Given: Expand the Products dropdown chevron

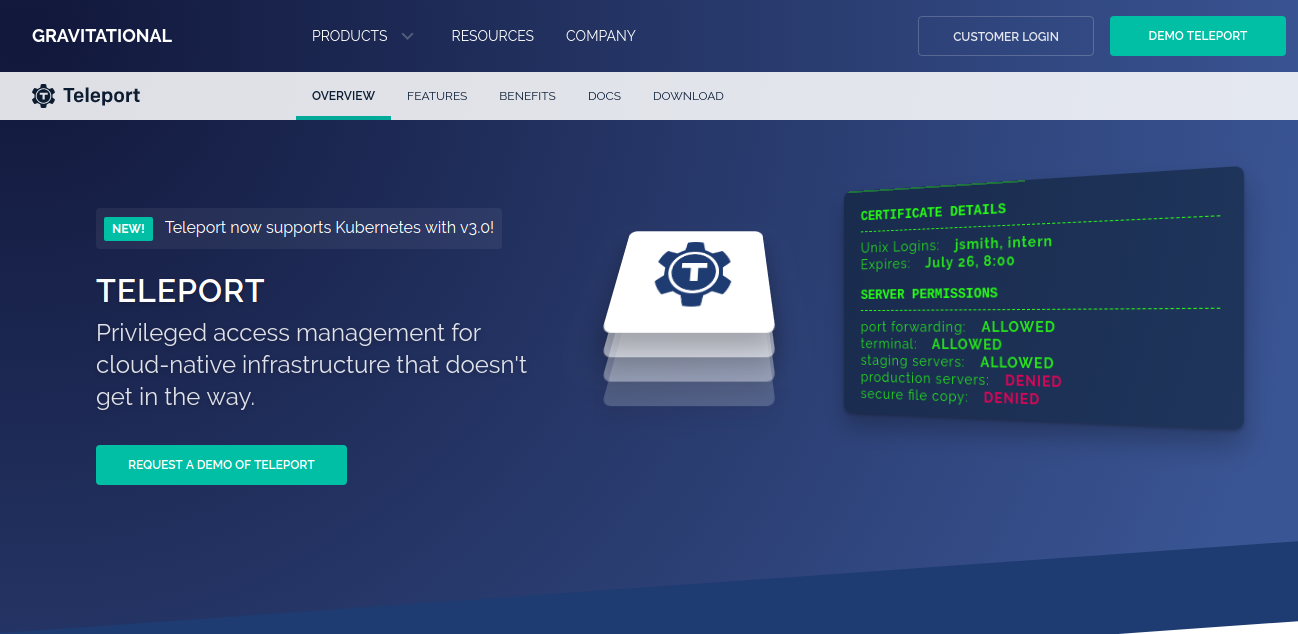Looking at the screenshot, I should (x=407, y=36).
